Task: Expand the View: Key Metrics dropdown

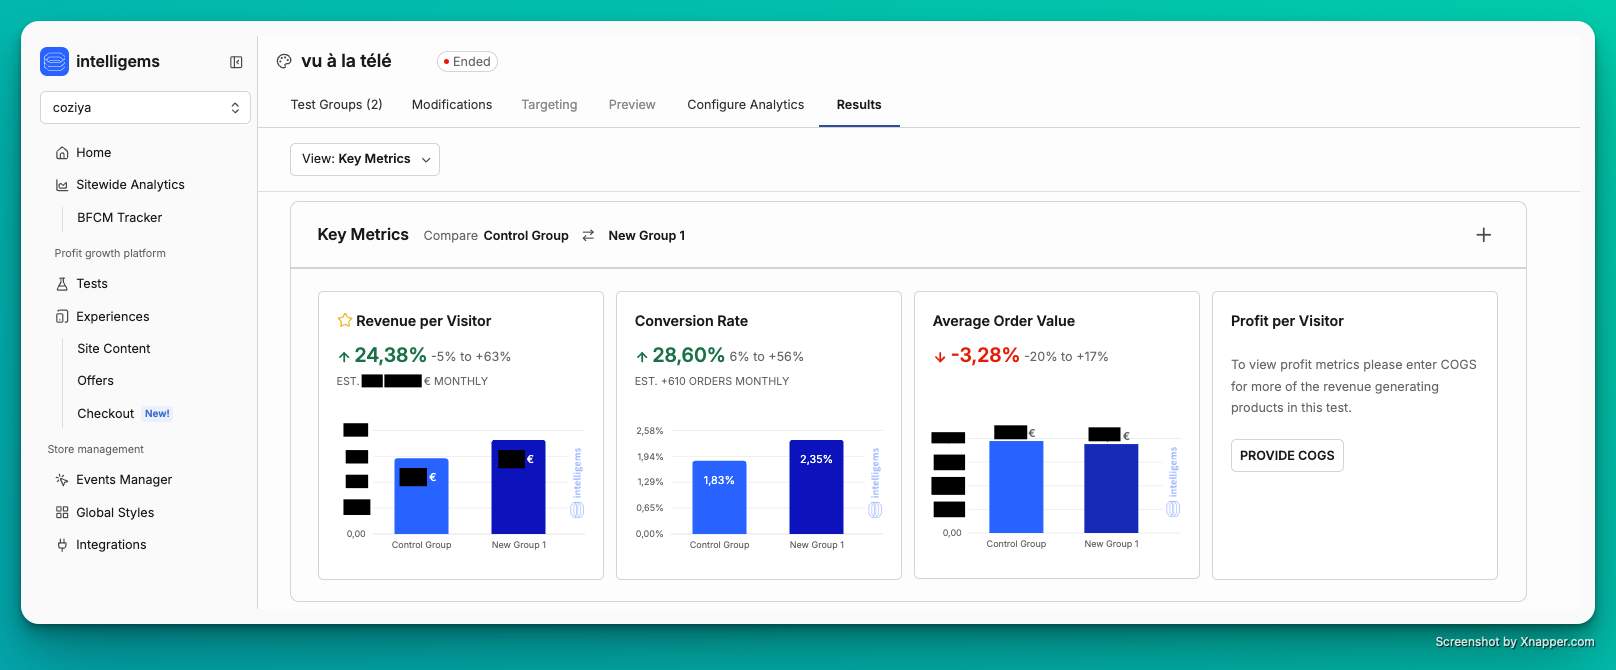Action: tap(365, 159)
